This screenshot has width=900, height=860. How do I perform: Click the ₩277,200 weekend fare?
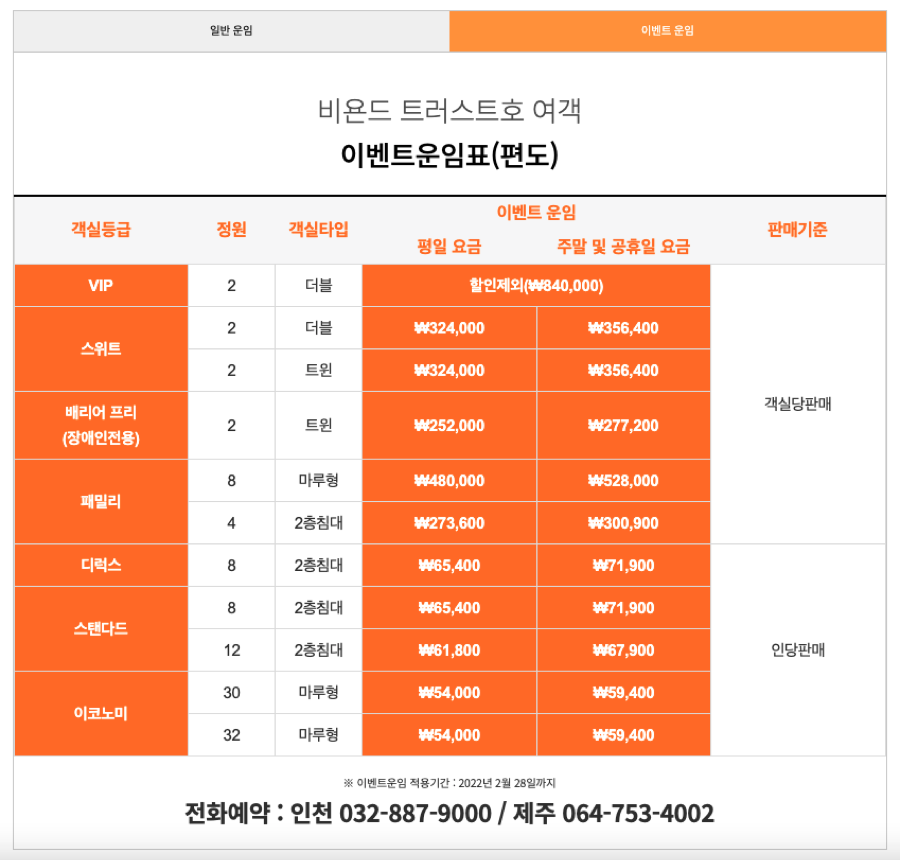click(623, 425)
